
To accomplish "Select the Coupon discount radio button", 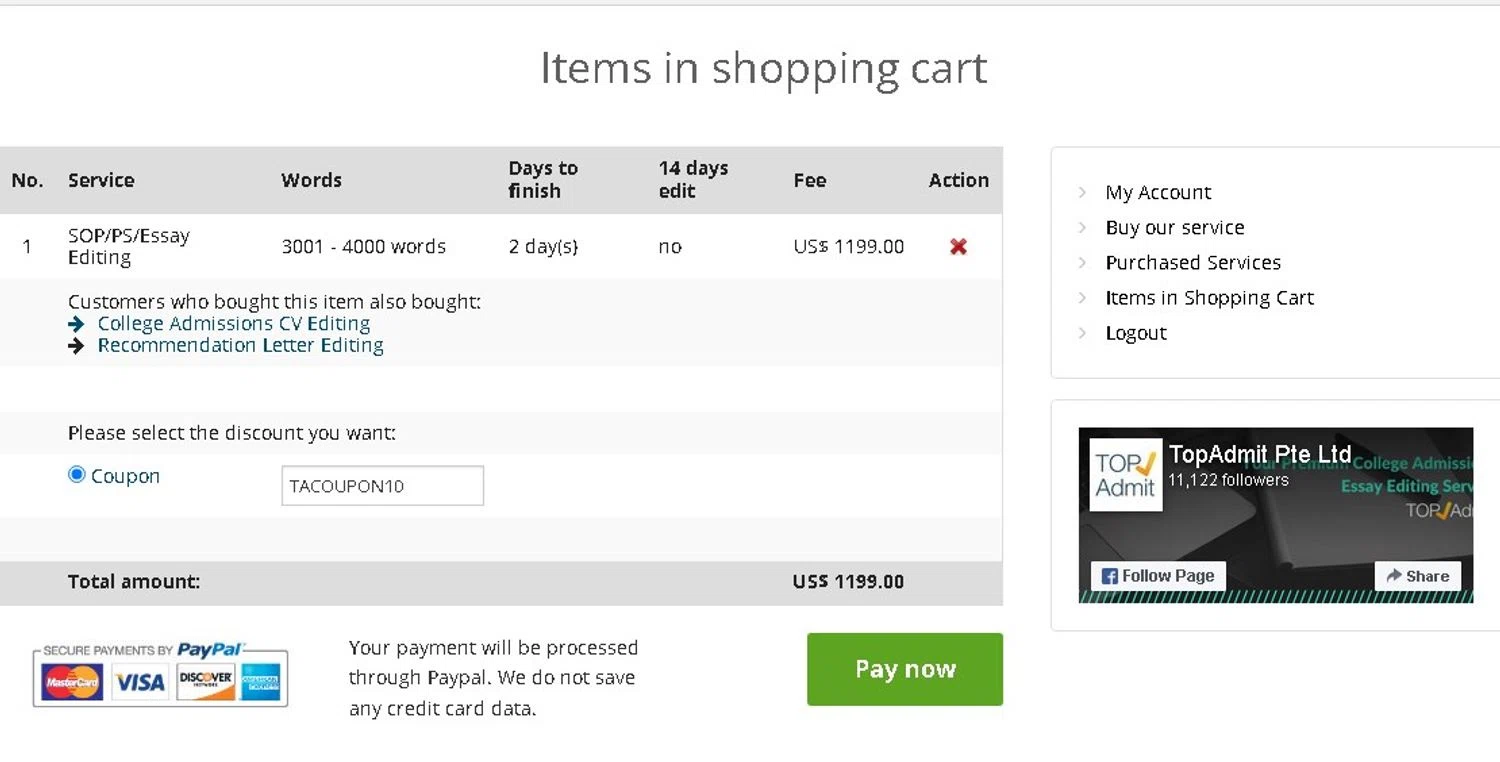I will click(x=76, y=475).
